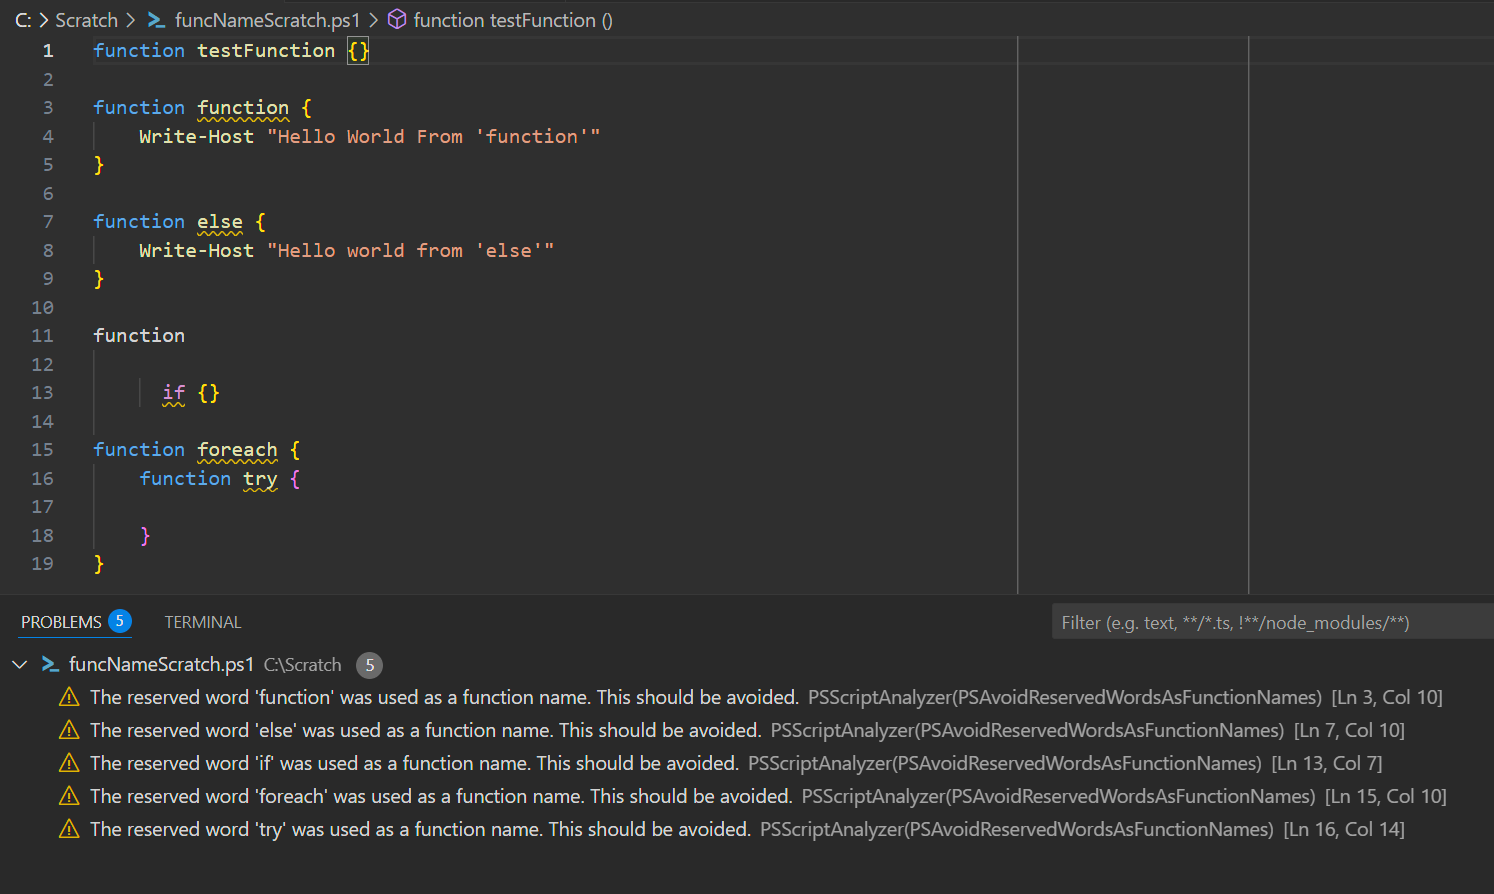The width and height of the screenshot is (1494, 894).
Task: Open problem about reserved word 'foreach'
Action: coord(747,796)
